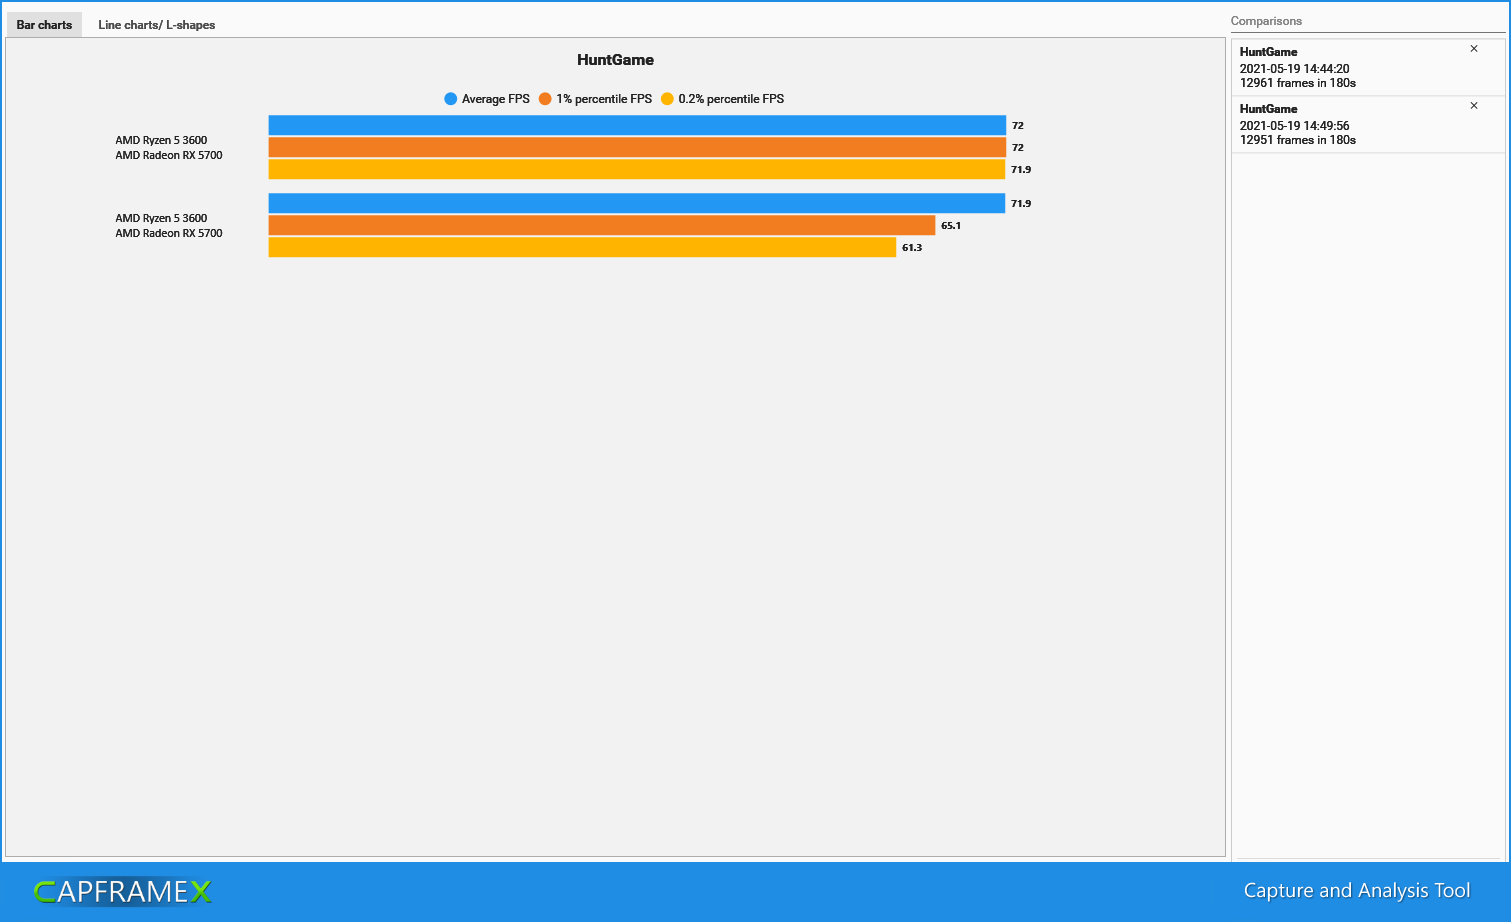The height and width of the screenshot is (922, 1511).
Task: Open the Line charts/ L-shapes tab
Action: [157, 25]
